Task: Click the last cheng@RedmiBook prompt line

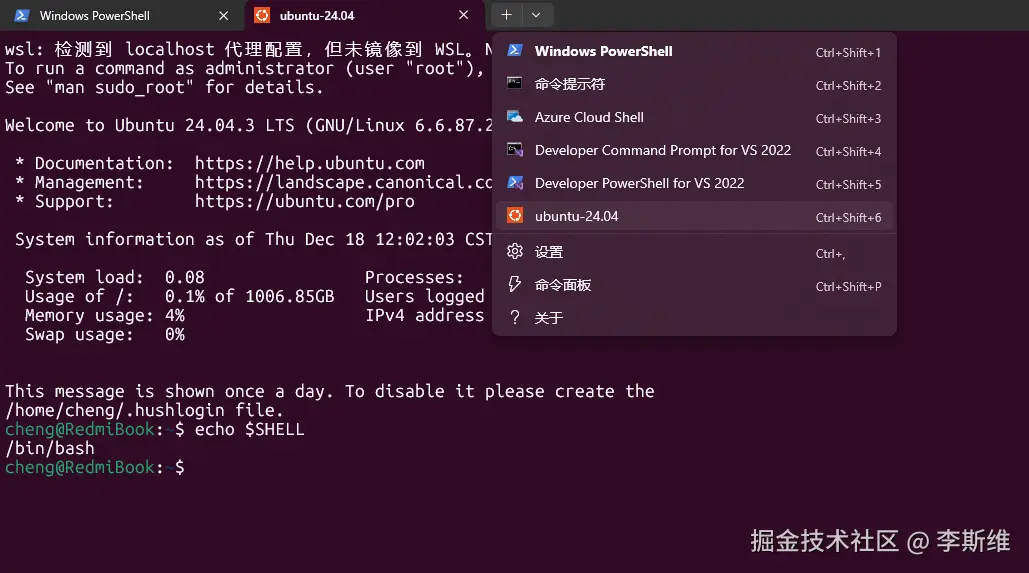Action: click(95, 467)
